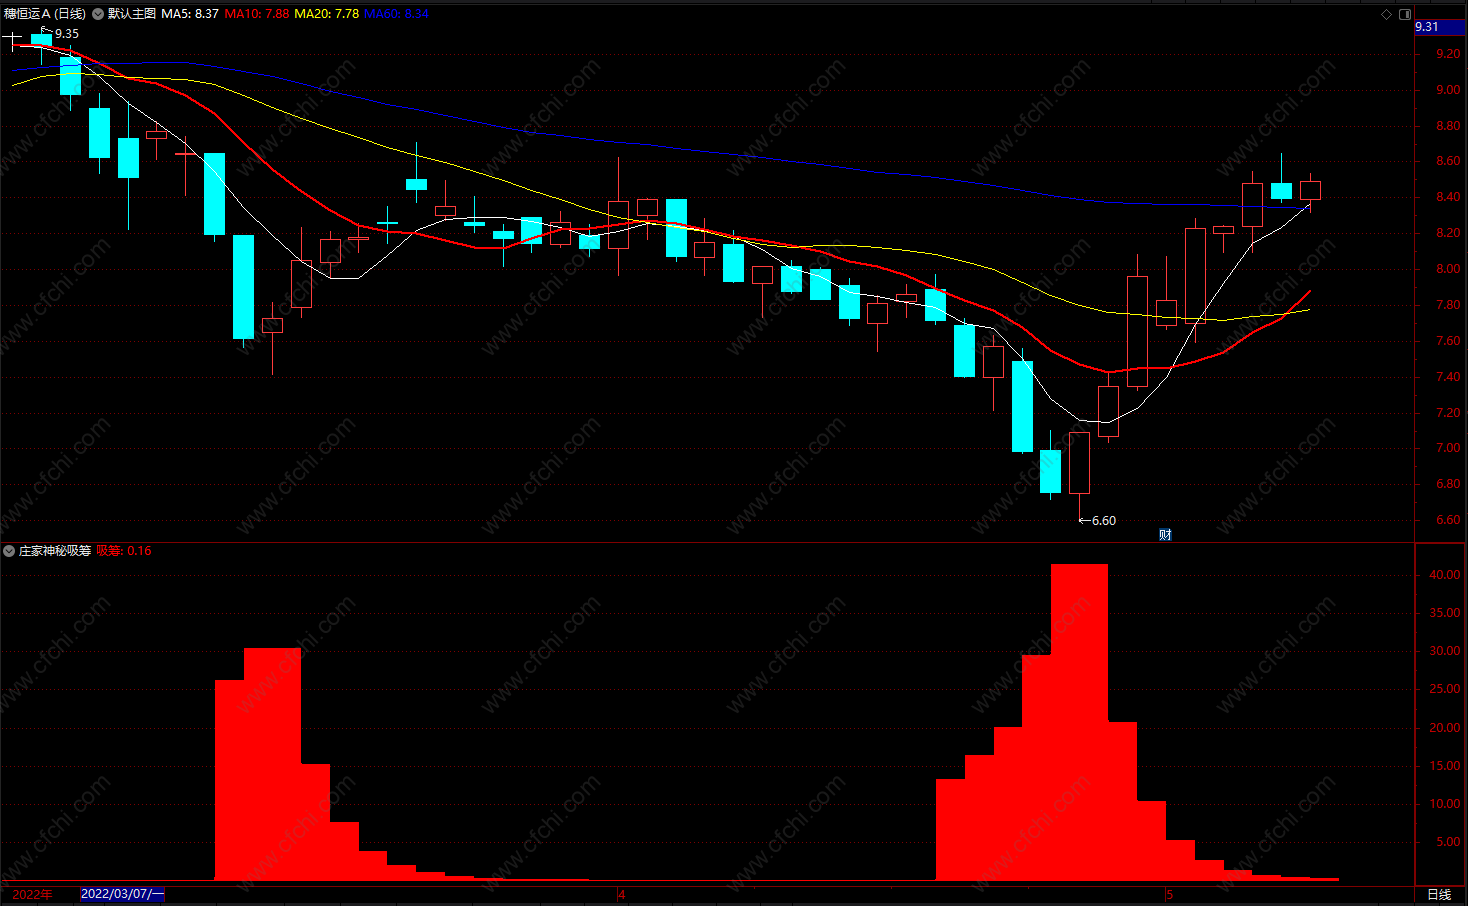Open the main chart dropdown beside 默认主图
The image size is (1468, 906).
[98, 14]
